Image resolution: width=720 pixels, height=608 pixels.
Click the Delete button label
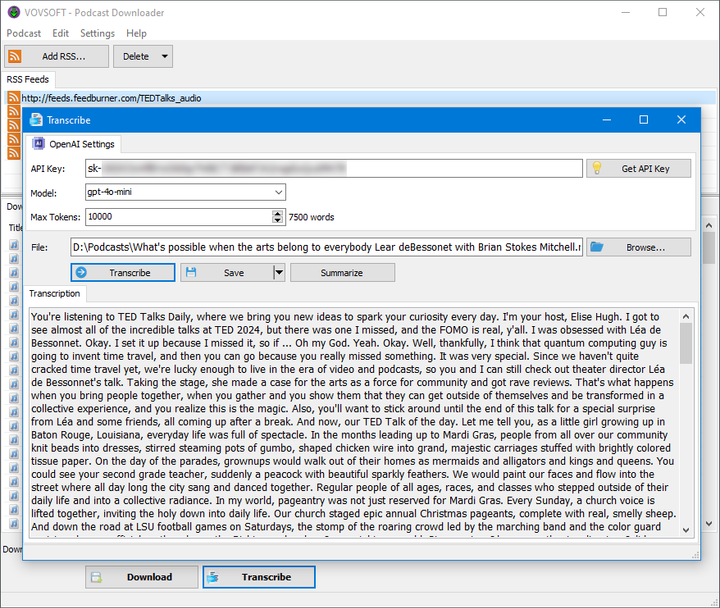coord(136,56)
